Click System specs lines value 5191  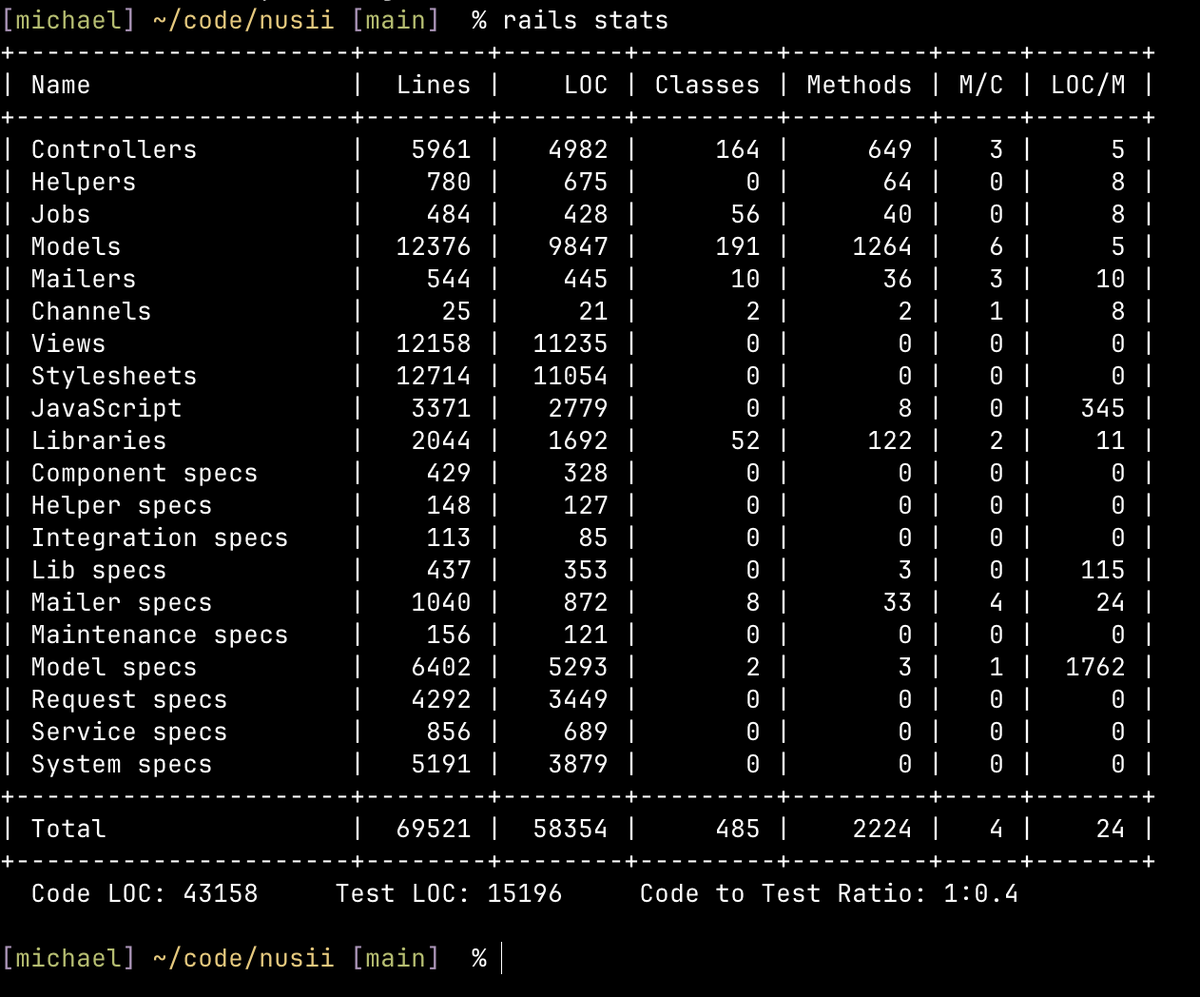tap(441, 764)
